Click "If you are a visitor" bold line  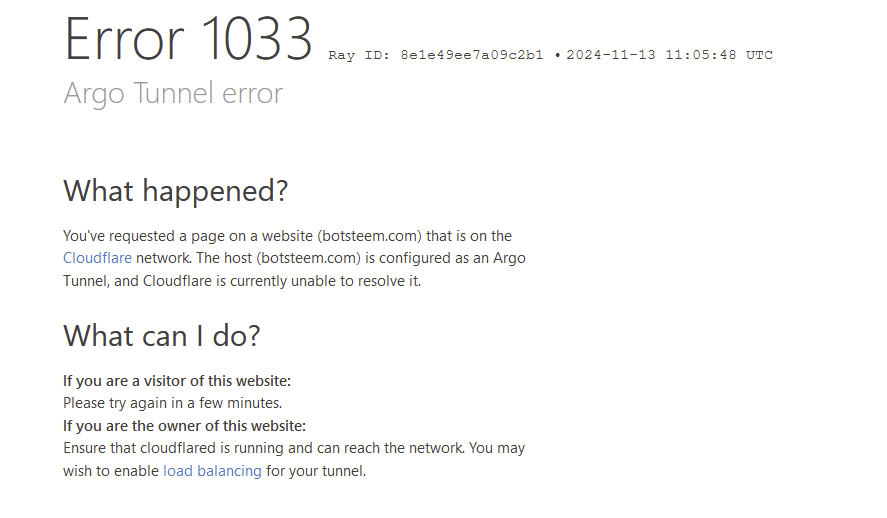pos(177,381)
